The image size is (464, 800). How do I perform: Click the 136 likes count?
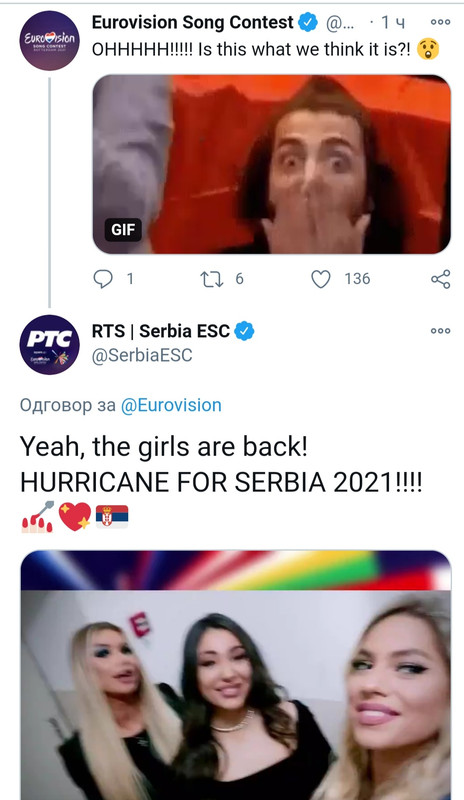(357, 279)
